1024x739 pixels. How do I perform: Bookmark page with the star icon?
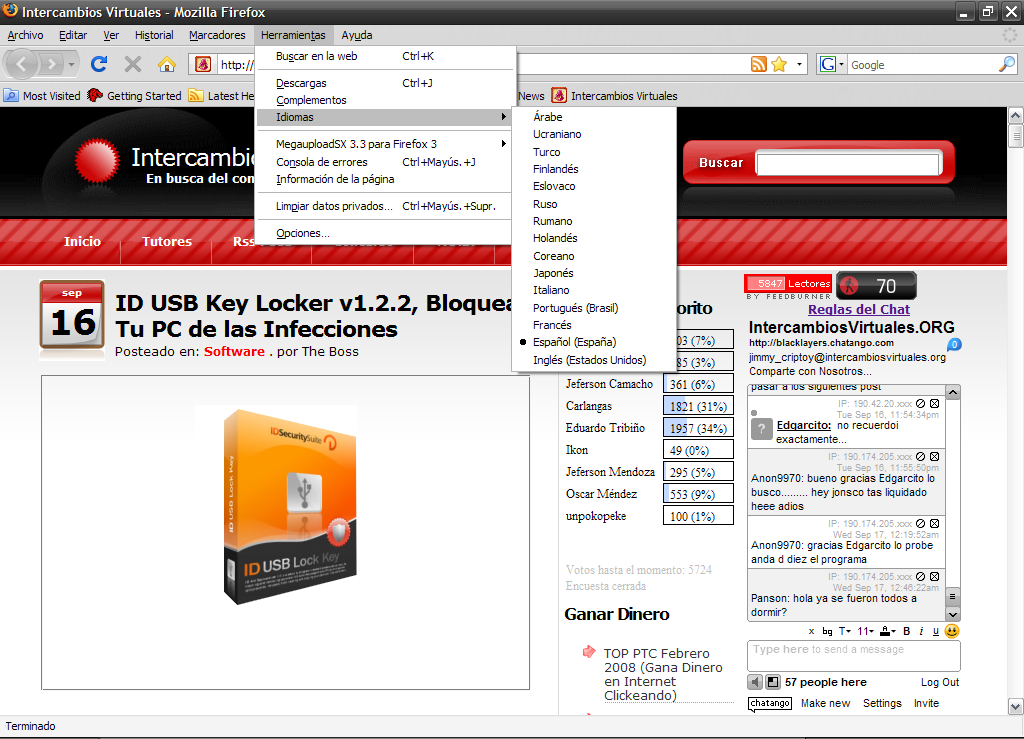click(x=779, y=64)
